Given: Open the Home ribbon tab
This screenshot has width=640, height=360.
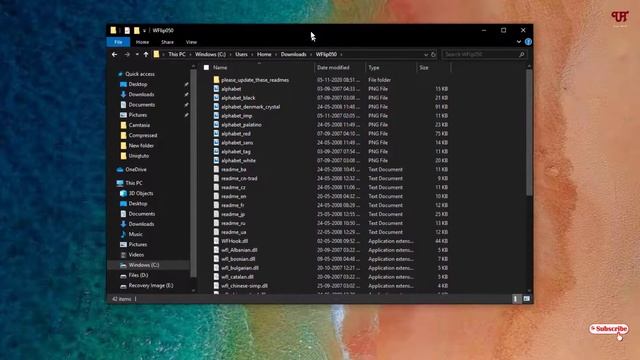Looking at the screenshot, I should [x=142, y=42].
